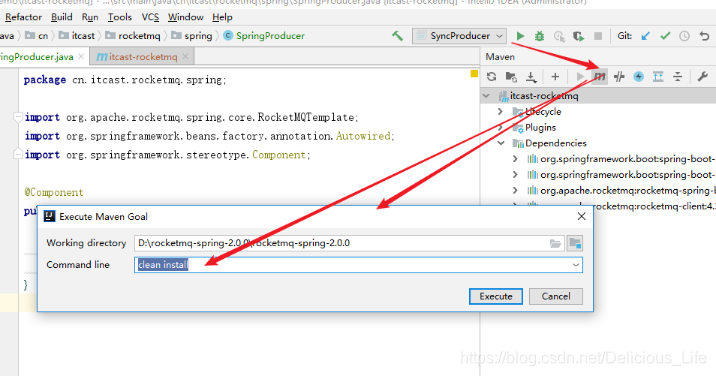Run SyncProducer with the green play icon
The image size is (716, 376).
[x=520, y=36]
